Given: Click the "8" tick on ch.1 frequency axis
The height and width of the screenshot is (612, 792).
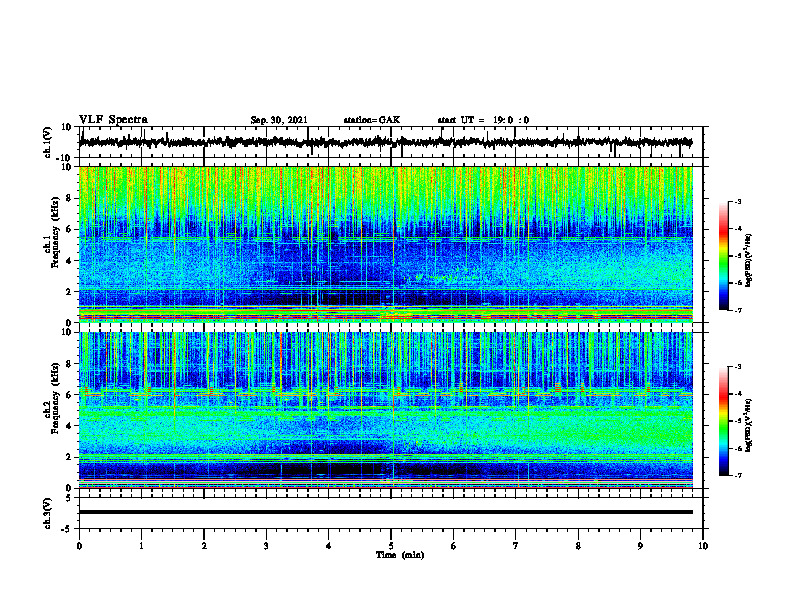Looking at the screenshot, I should pyautogui.click(x=69, y=198).
